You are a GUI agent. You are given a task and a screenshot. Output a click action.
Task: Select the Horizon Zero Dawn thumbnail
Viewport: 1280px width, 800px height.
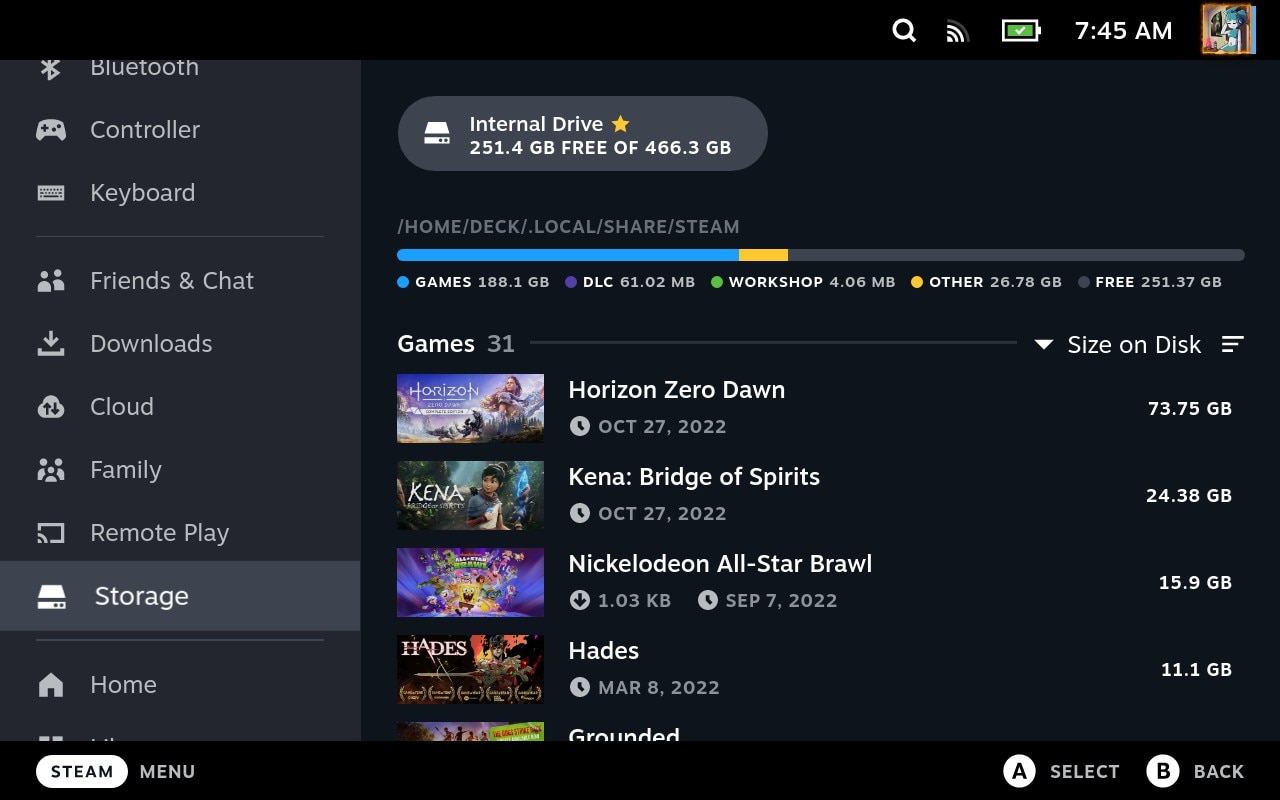470,408
